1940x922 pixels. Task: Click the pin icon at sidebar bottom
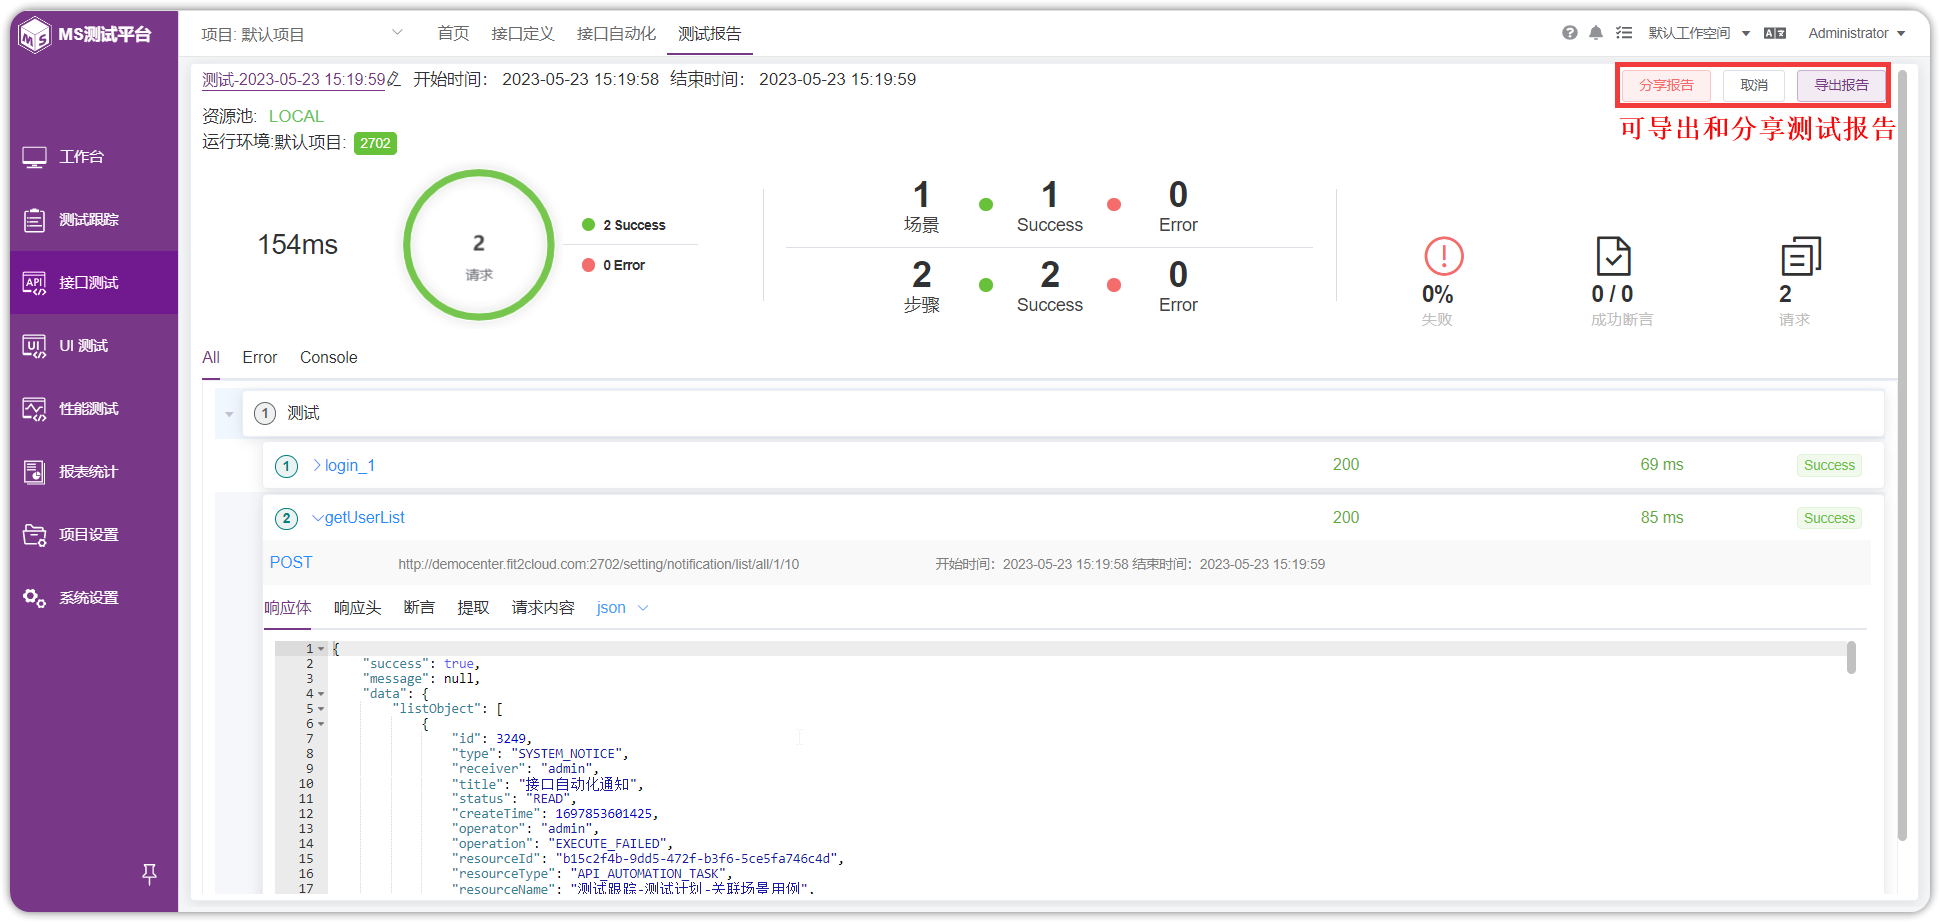pos(149,874)
